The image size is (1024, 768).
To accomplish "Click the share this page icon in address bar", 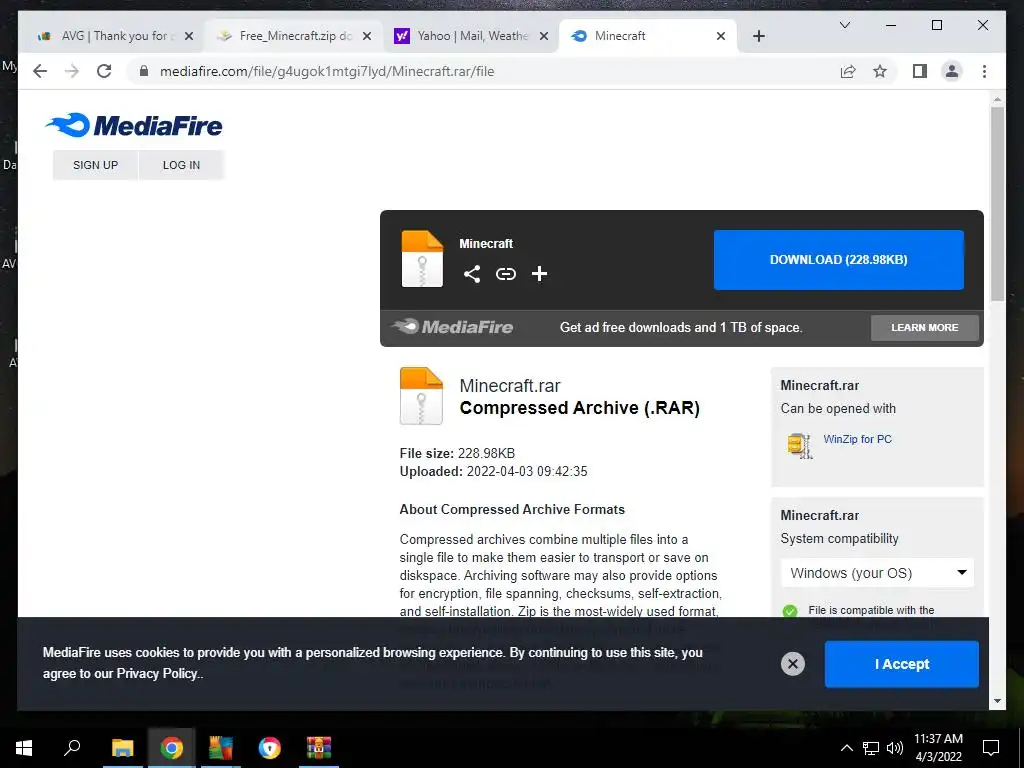I will coord(848,71).
